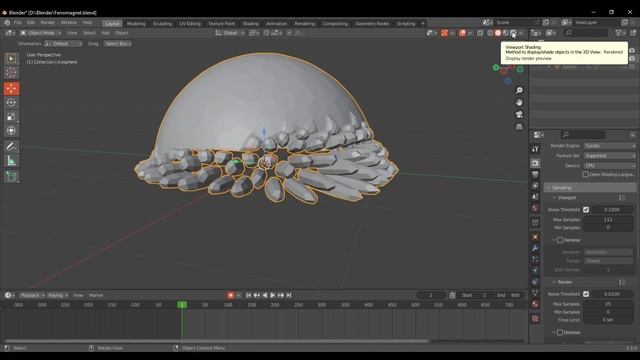Open the Object Data properties tab
Screen dimensions: 640x360
tap(536, 293)
